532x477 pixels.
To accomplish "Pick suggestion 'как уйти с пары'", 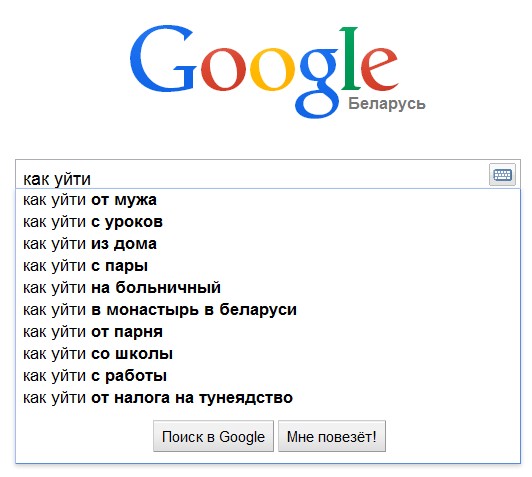I will click(x=268, y=266).
